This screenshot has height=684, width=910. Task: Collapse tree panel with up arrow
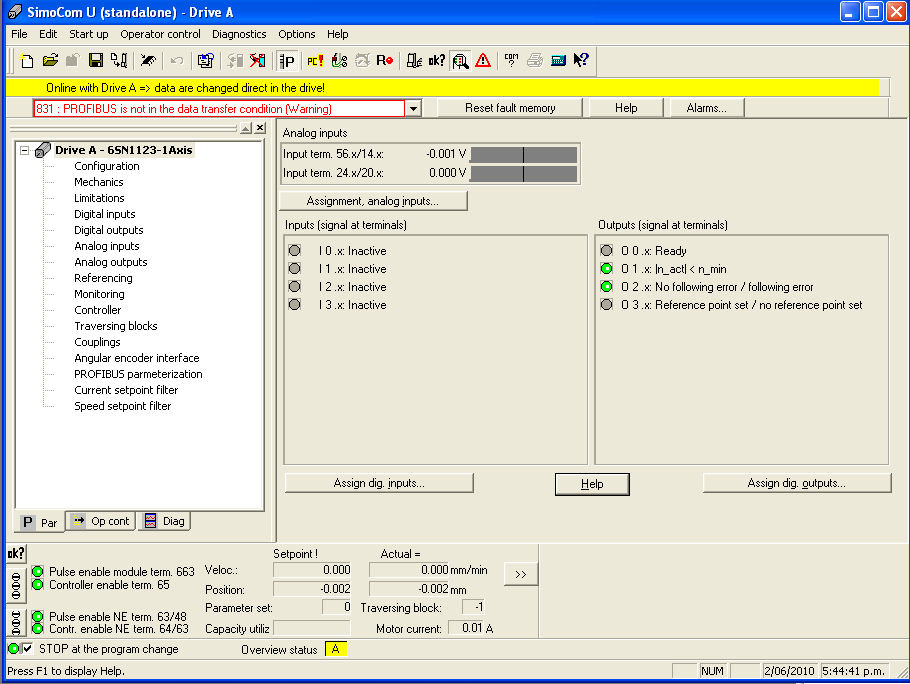246,128
